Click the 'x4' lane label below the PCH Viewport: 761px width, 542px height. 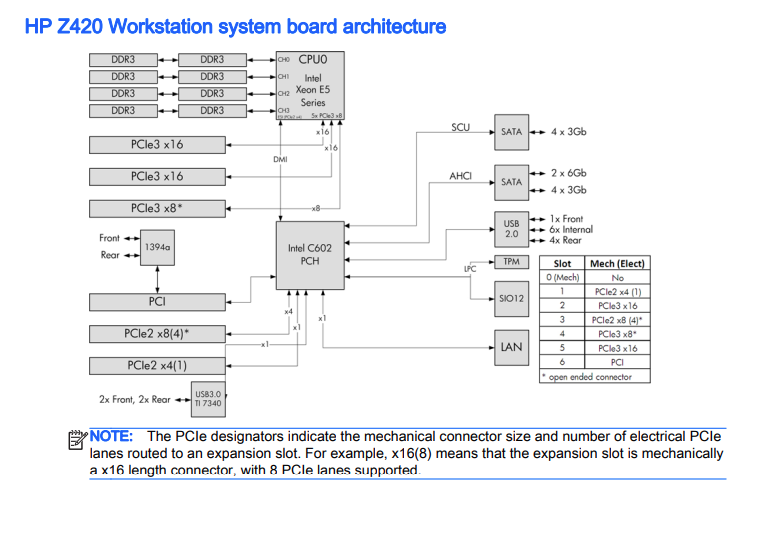click(x=289, y=312)
